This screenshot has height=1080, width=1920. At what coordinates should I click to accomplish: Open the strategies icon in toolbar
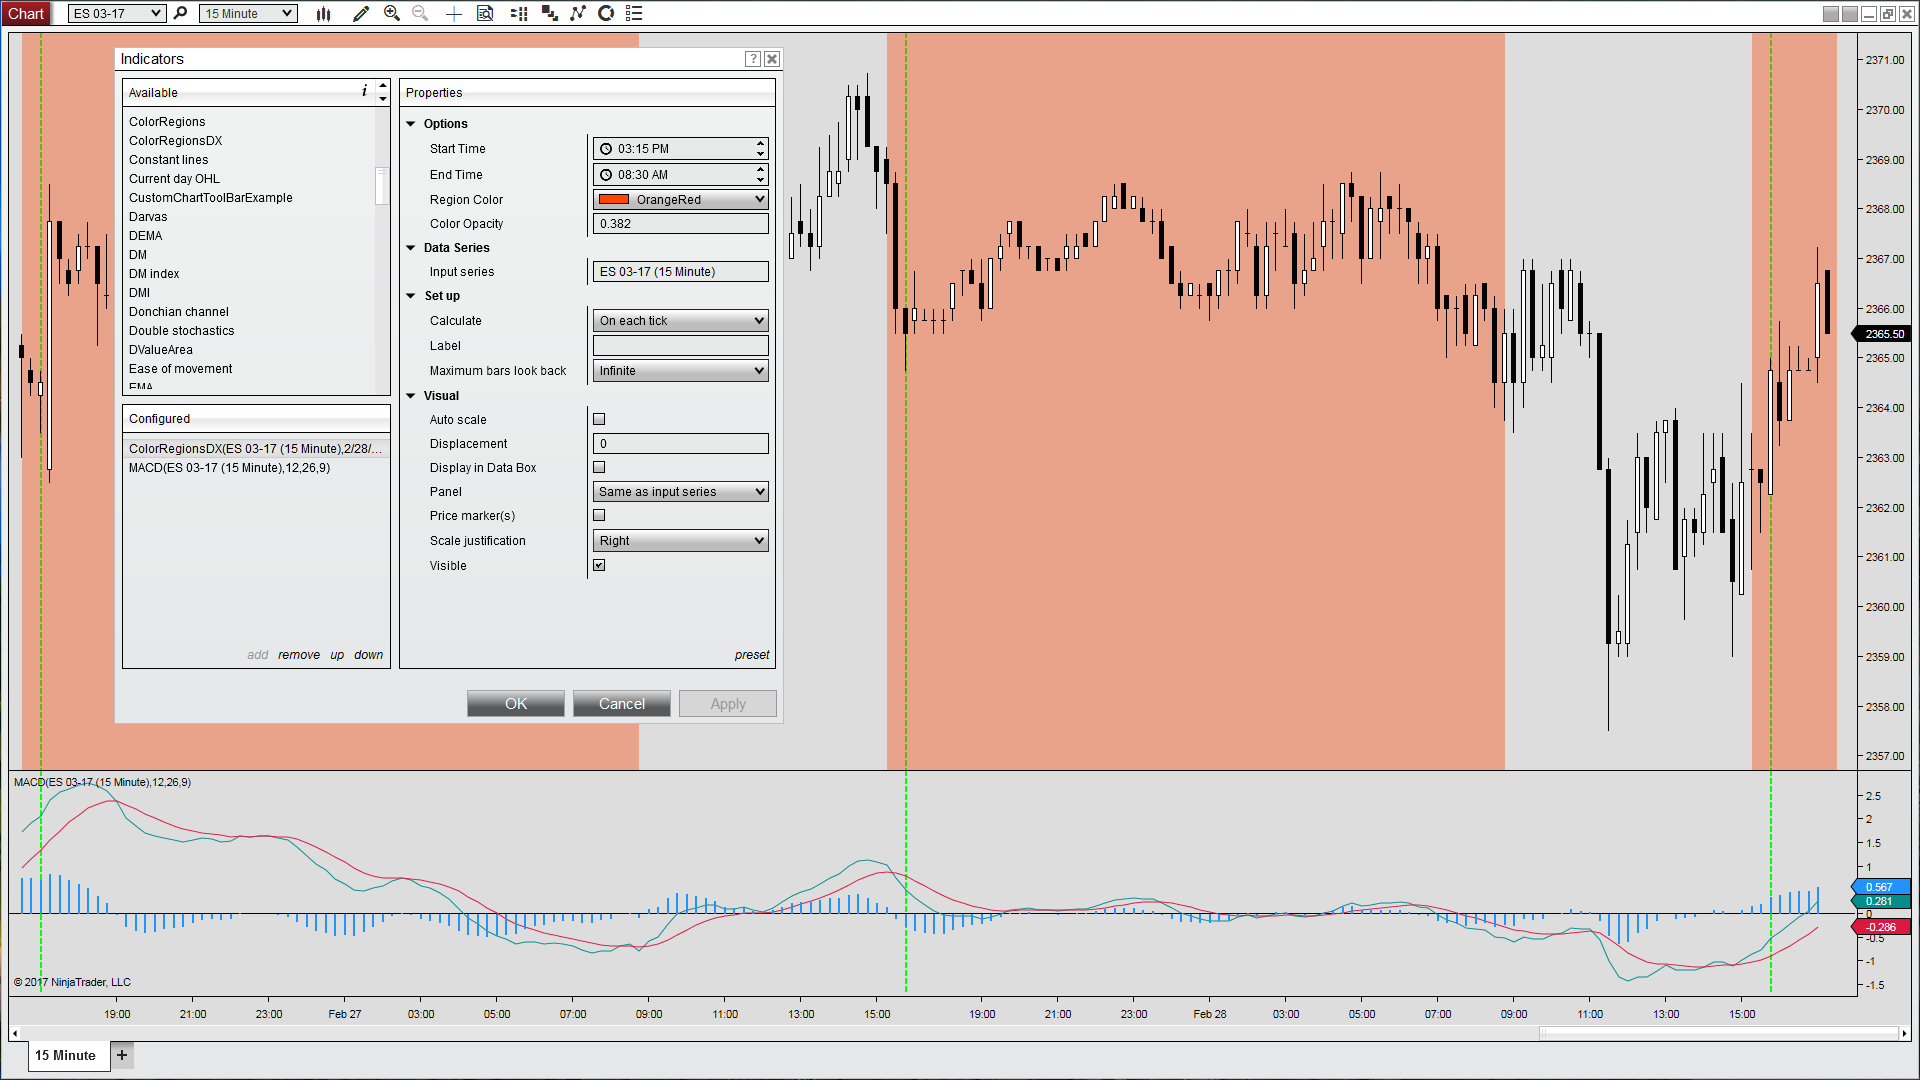(578, 13)
